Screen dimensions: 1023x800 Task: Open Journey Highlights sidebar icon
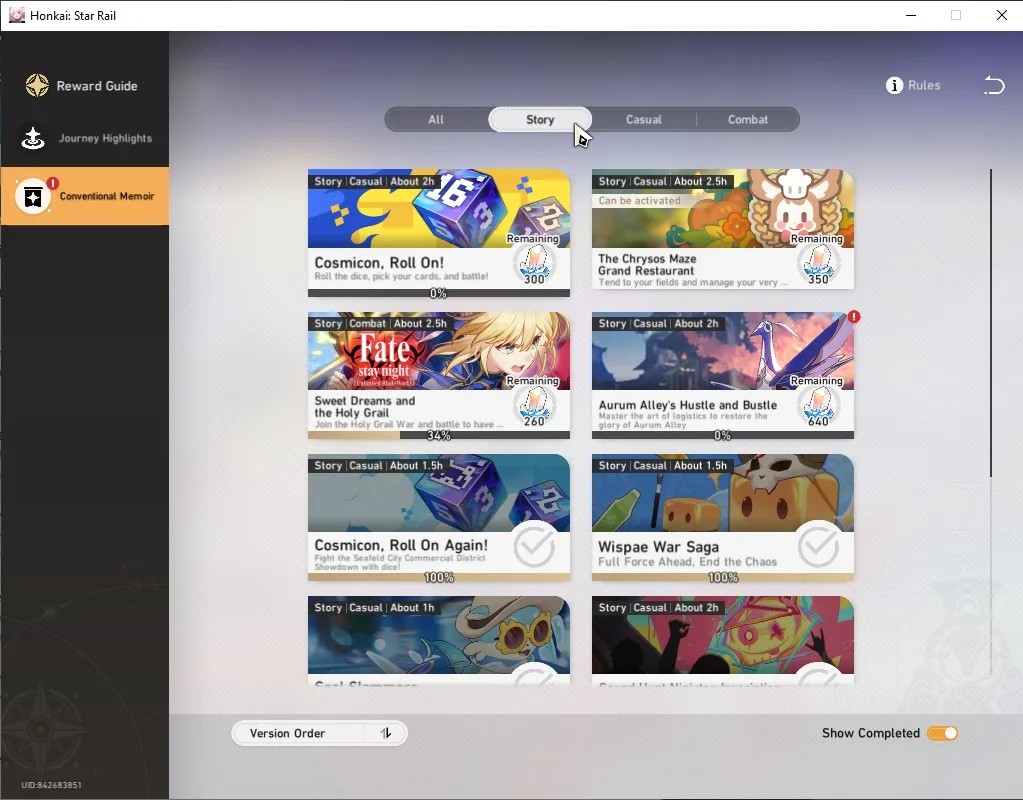pos(33,138)
